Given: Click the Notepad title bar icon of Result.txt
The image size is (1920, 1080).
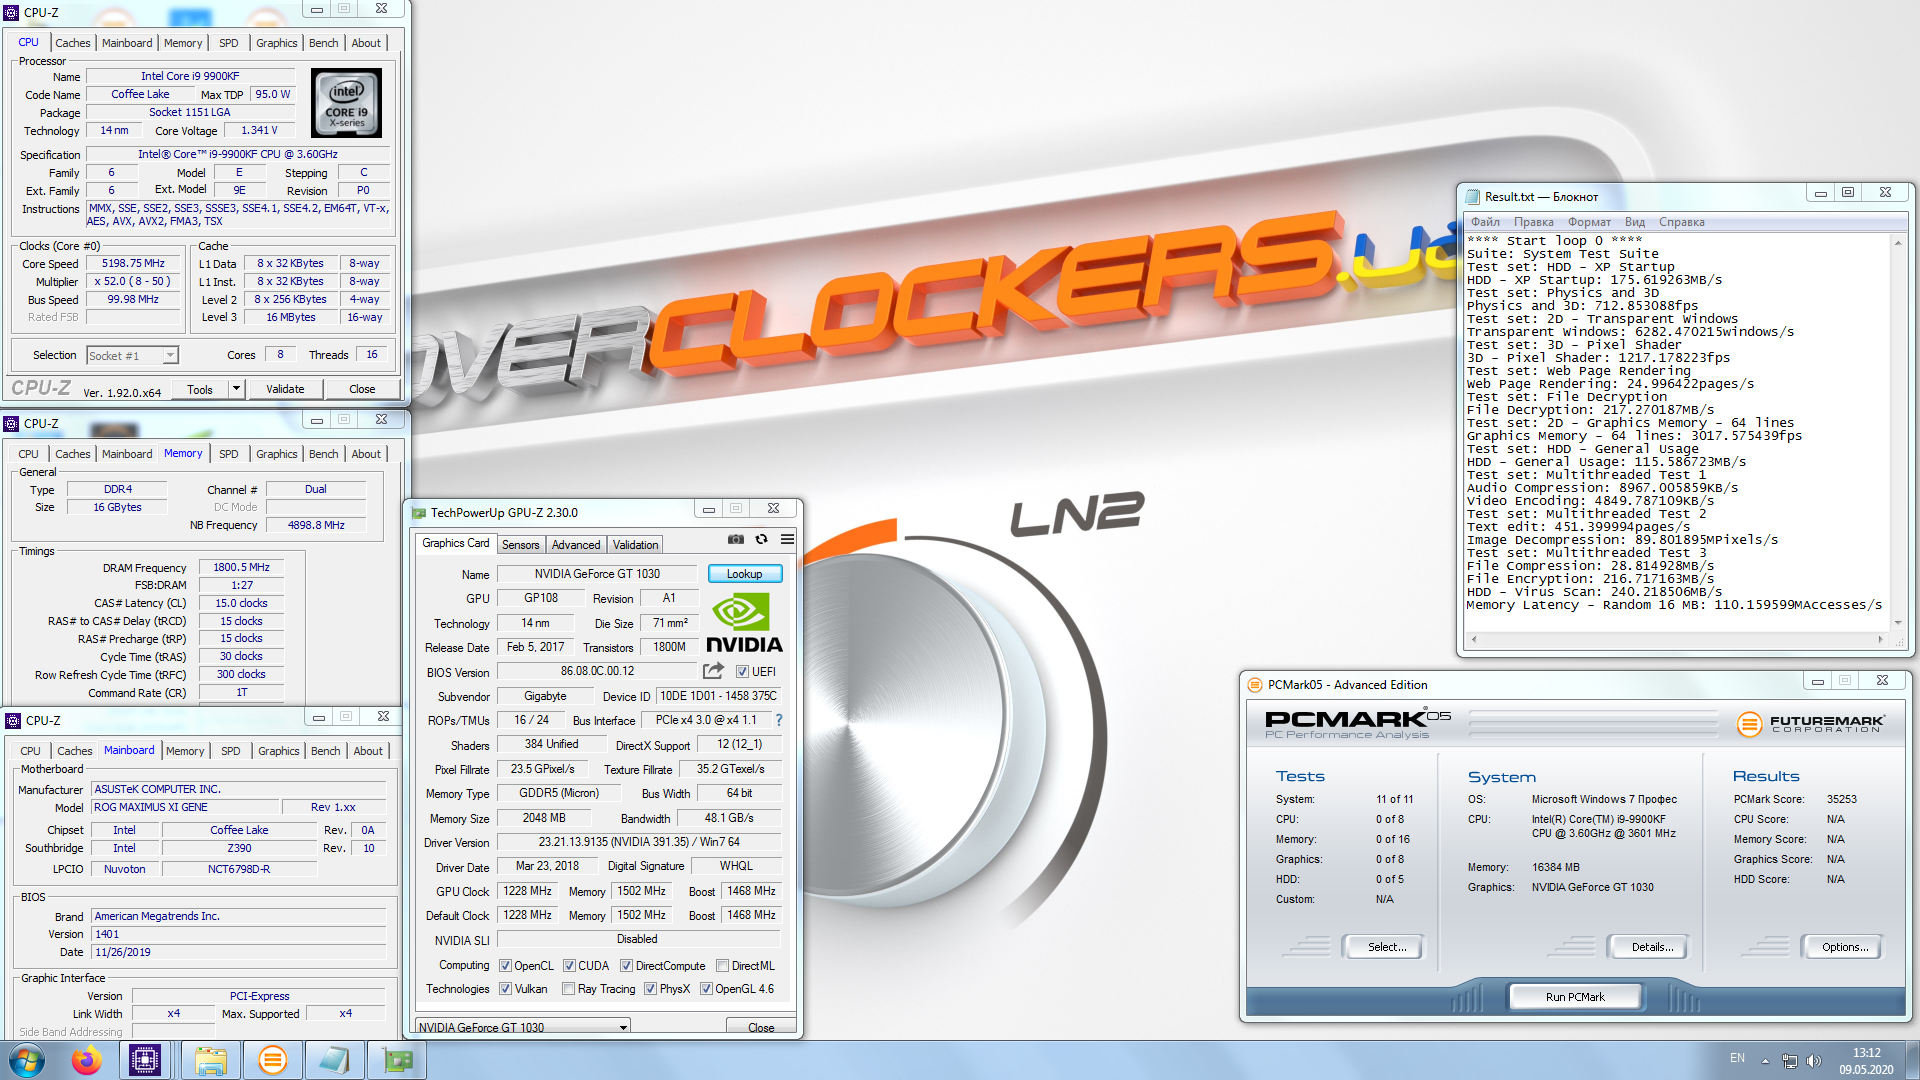Looking at the screenshot, I should tap(1472, 197).
